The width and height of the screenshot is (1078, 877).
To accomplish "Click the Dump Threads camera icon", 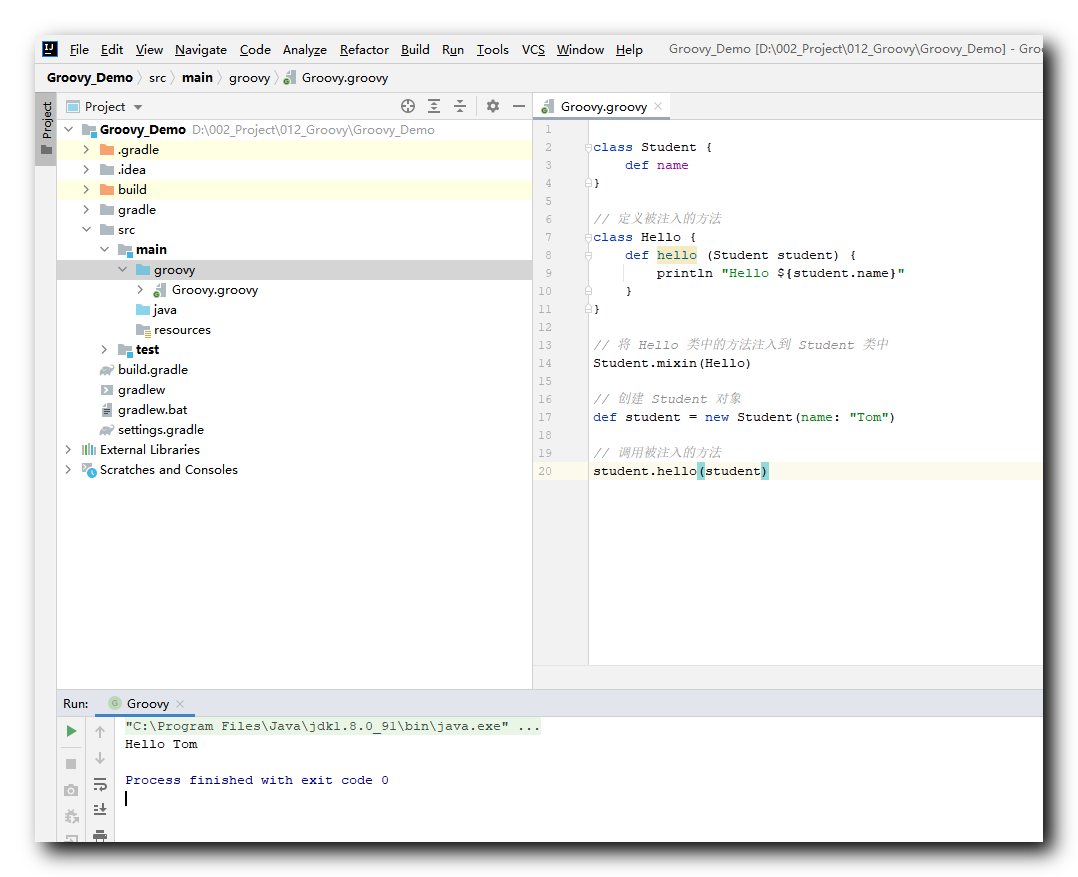I will (x=71, y=790).
